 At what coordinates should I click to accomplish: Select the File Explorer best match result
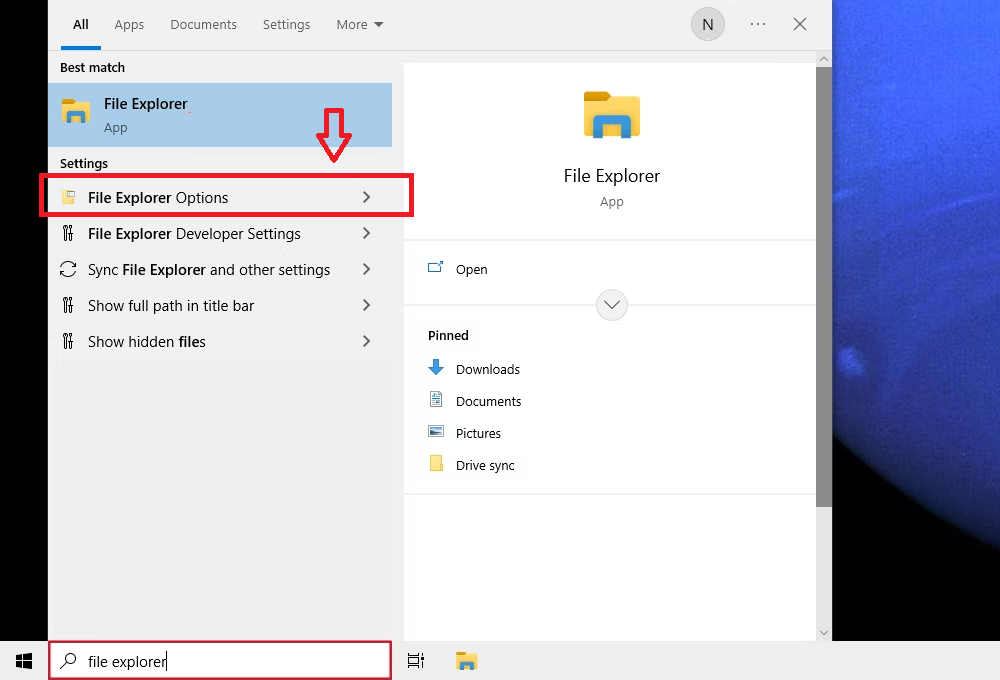220,115
